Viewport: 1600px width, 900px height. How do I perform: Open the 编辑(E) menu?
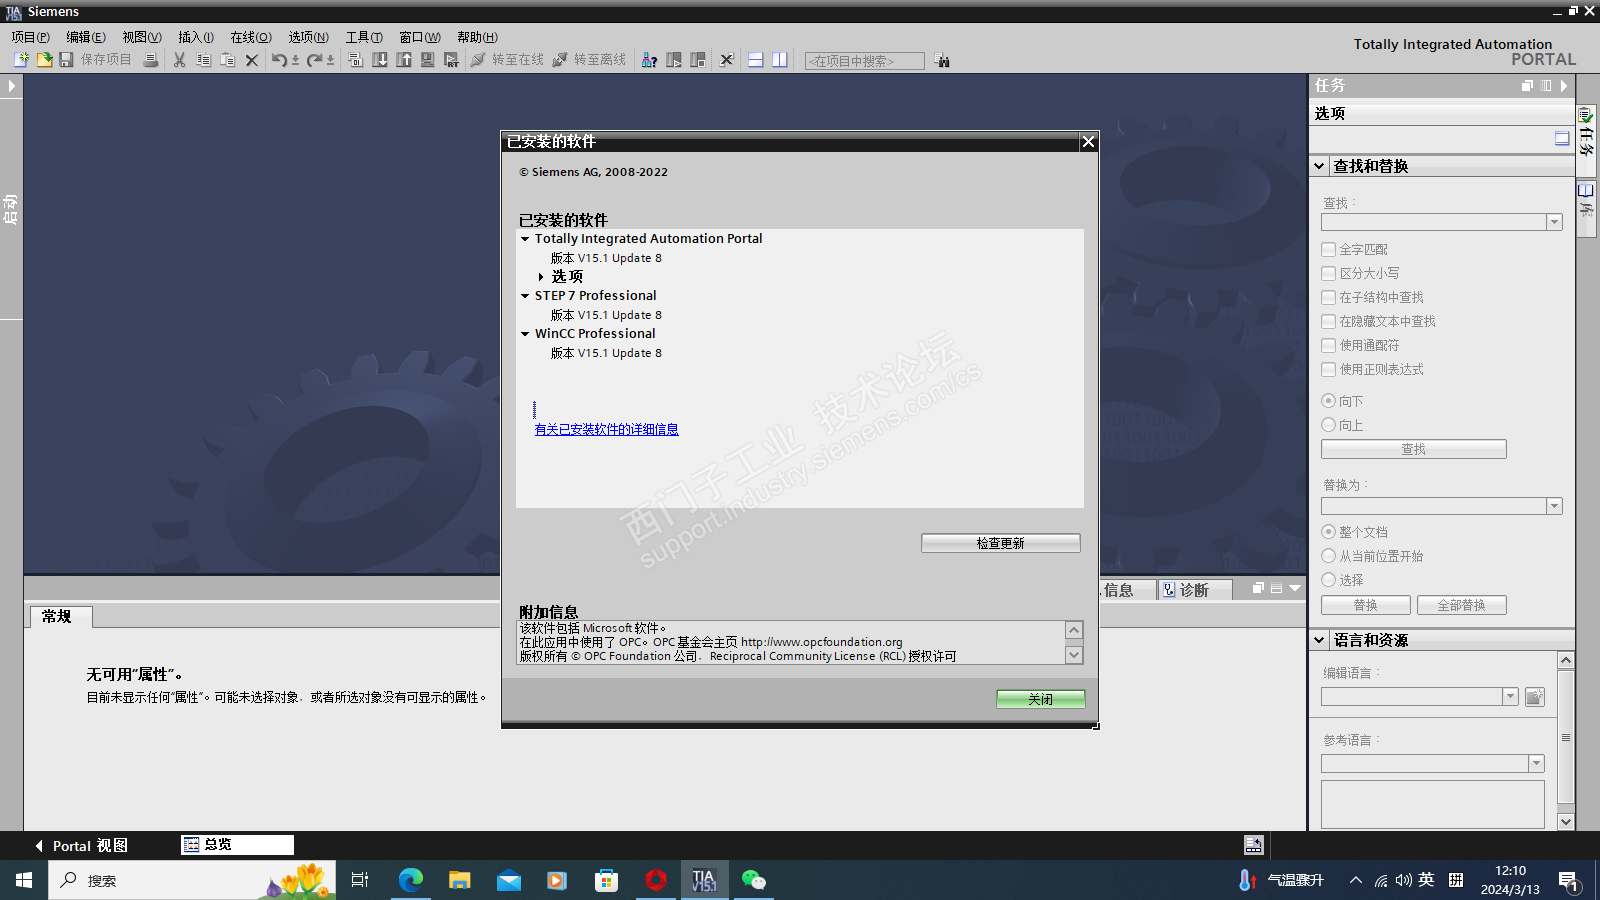click(x=86, y=37)
